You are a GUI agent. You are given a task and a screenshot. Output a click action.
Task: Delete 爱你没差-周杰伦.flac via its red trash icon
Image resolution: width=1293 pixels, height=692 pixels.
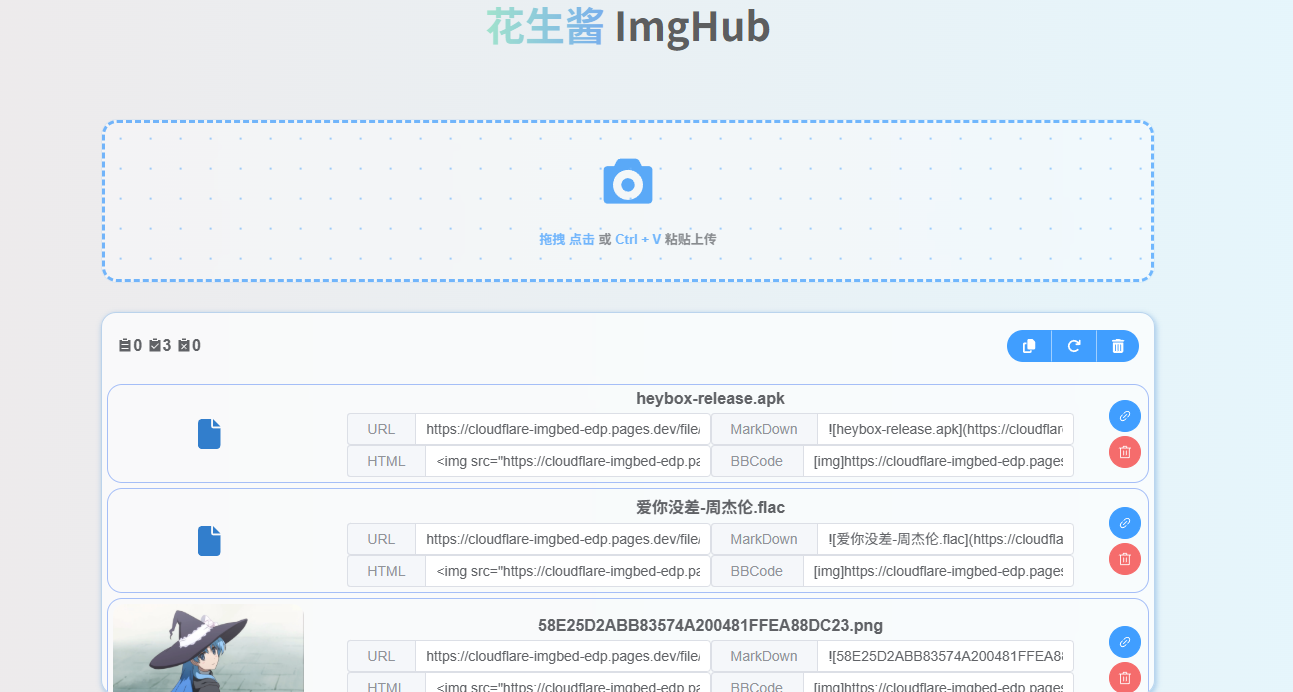(1124, 559)
